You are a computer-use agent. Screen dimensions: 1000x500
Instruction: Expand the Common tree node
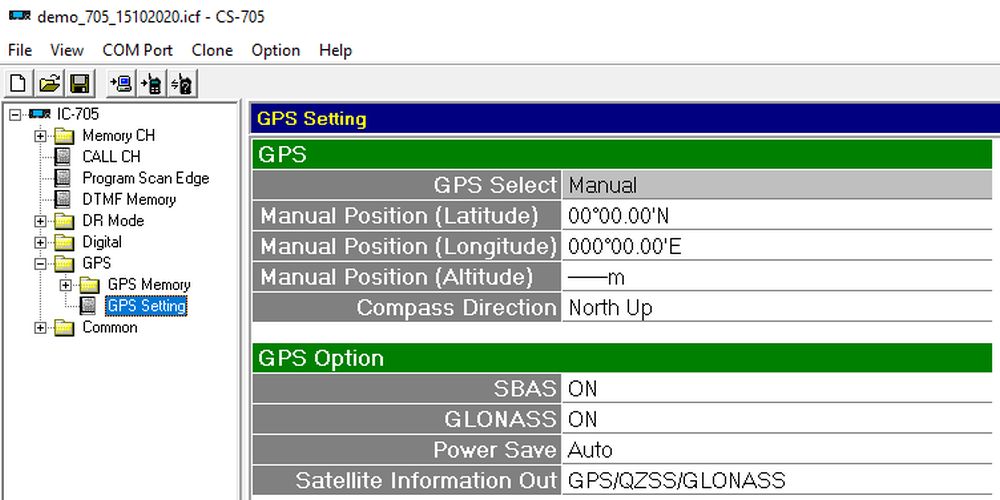tap(41, 328)
